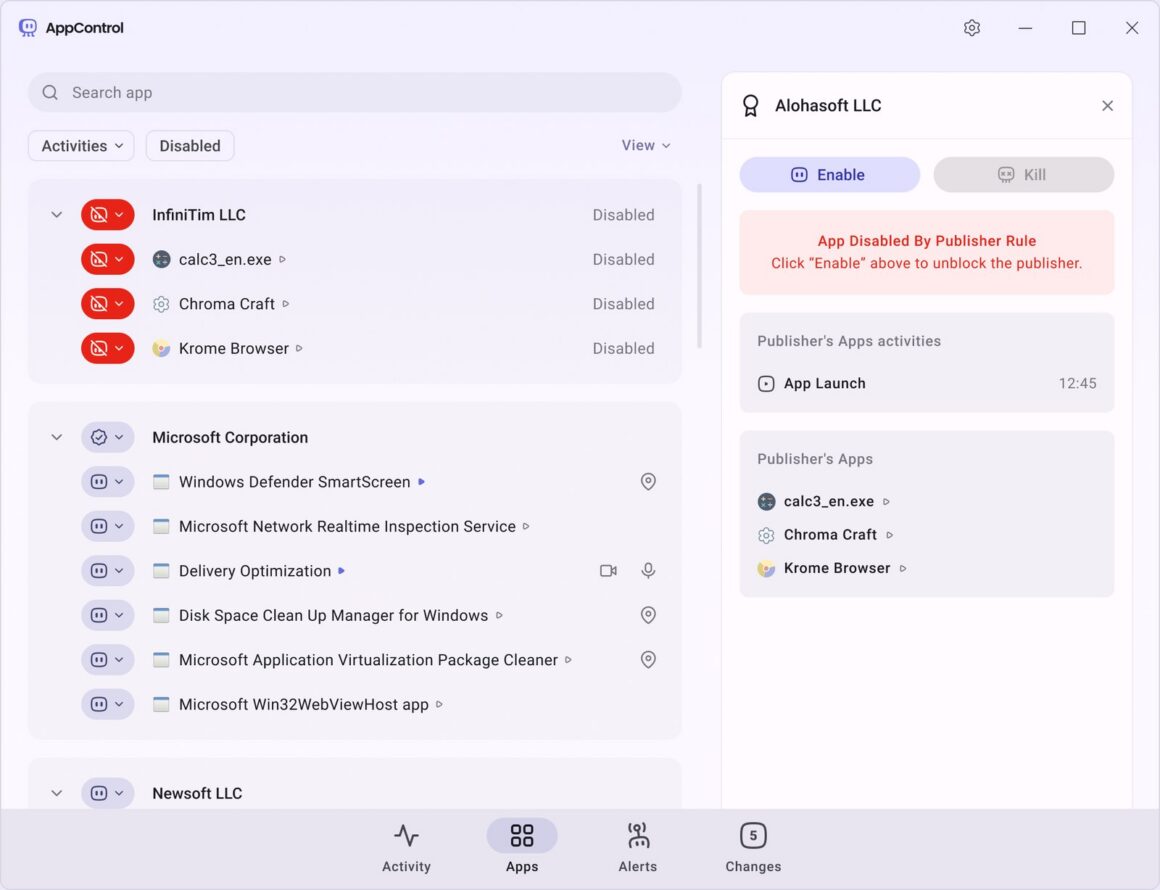
Task: Toggle control for Windows Defender SmartScreen
Action: [107, 482]
